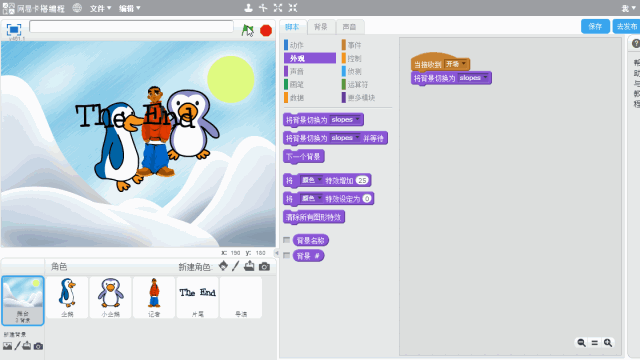Select the grow sprite tool

click(278, 7)
